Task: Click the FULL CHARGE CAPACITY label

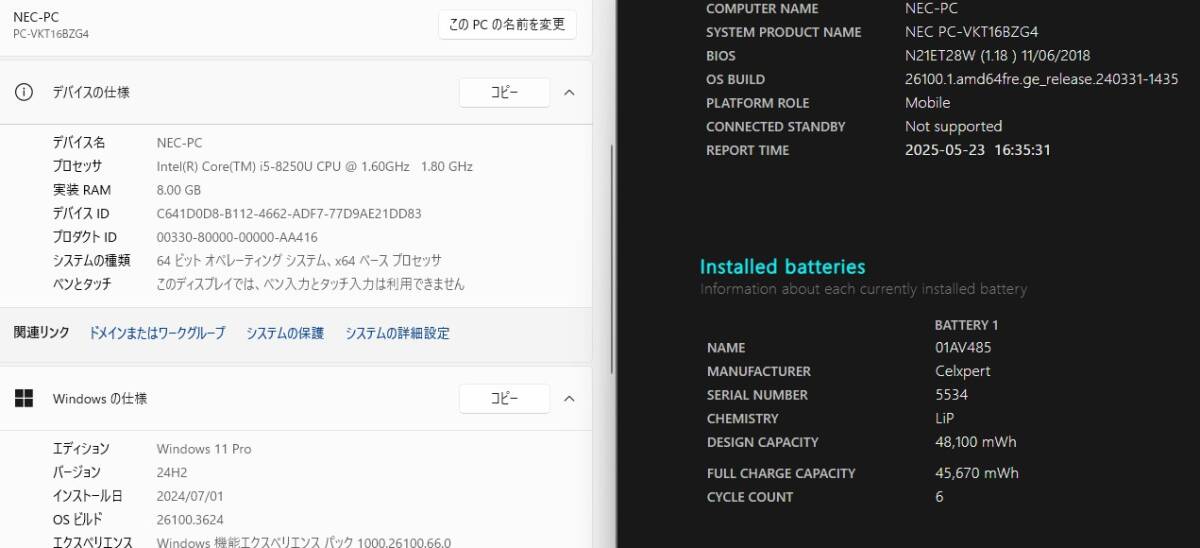Action: point(781,473)
